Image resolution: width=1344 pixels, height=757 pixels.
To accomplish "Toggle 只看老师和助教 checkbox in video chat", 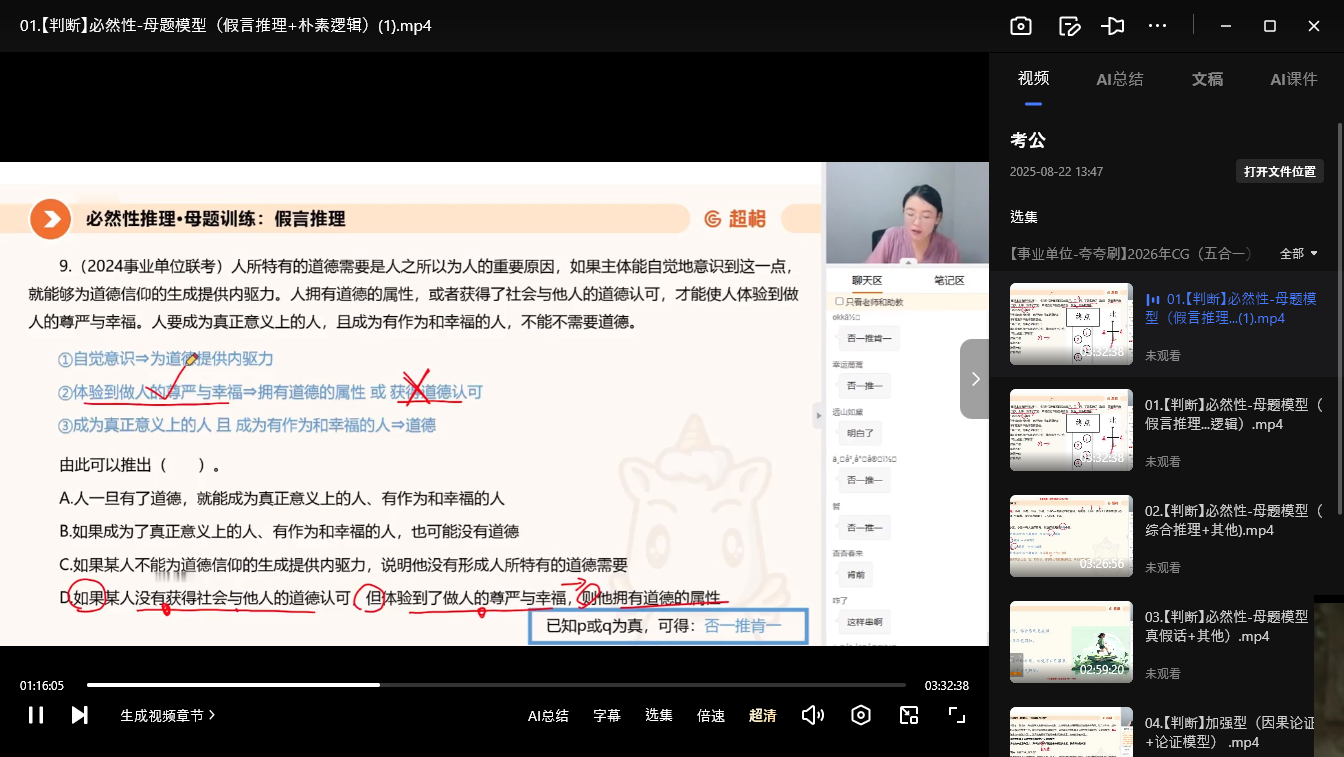I will (839, 302).
